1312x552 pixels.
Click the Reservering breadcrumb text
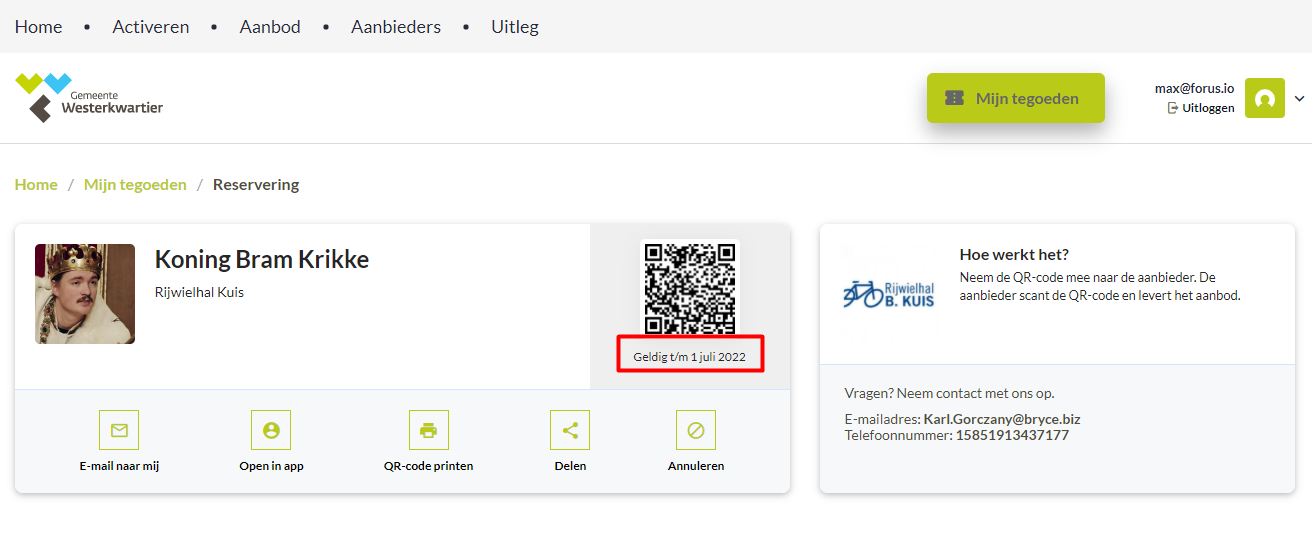coord(256,184)
